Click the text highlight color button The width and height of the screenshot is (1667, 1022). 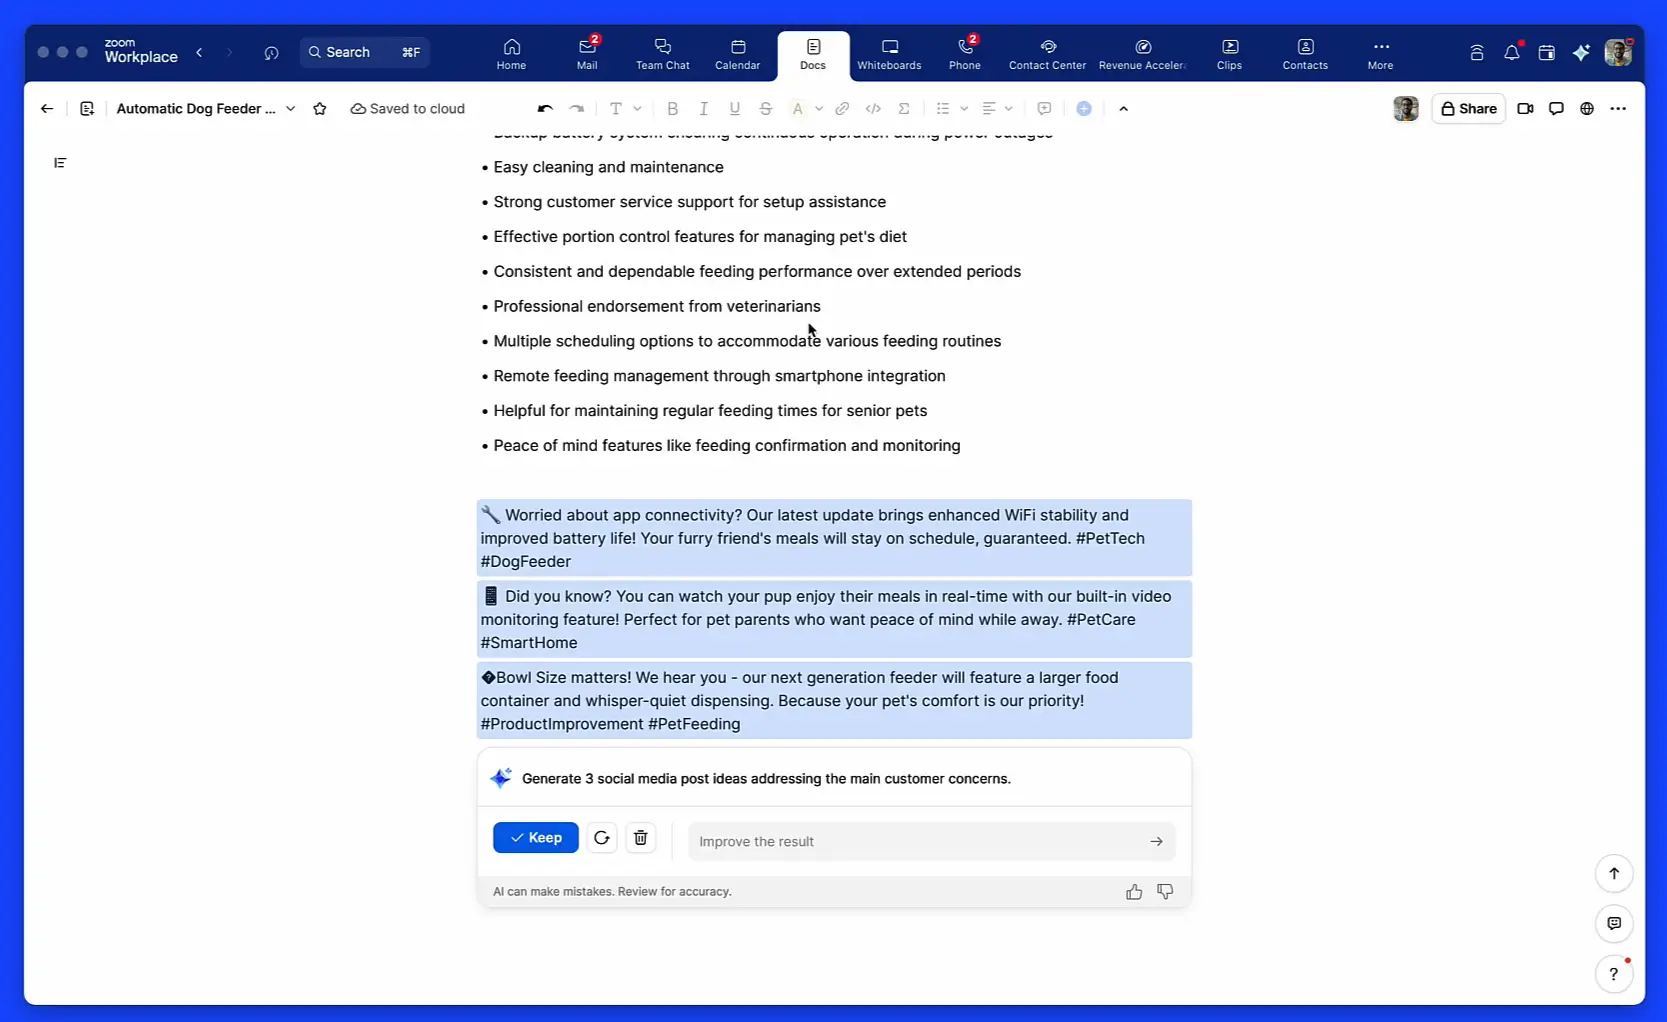[x=797, y=109]
